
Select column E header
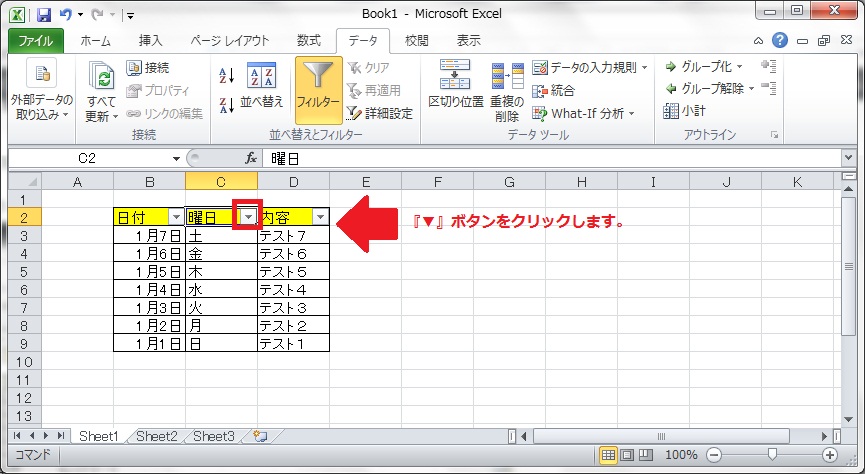(366, 182)
